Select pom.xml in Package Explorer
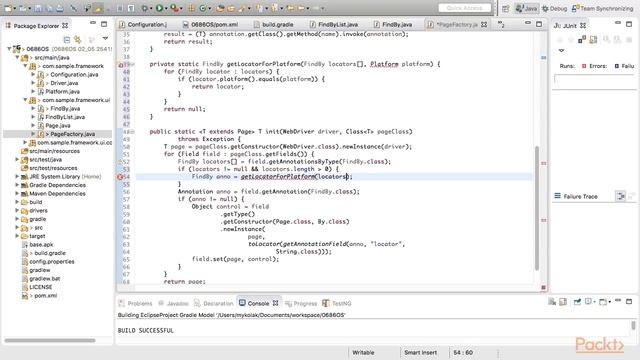 45,296
